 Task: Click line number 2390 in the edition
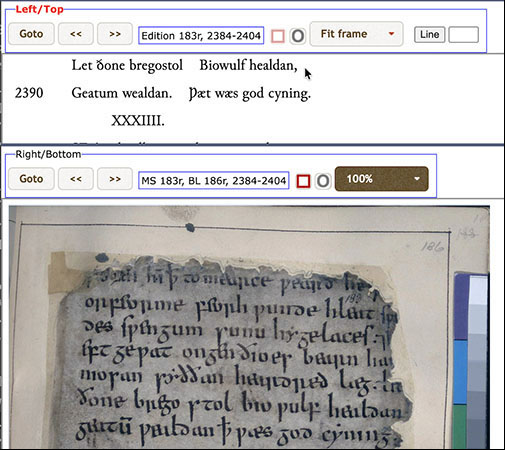pos(29,93)
